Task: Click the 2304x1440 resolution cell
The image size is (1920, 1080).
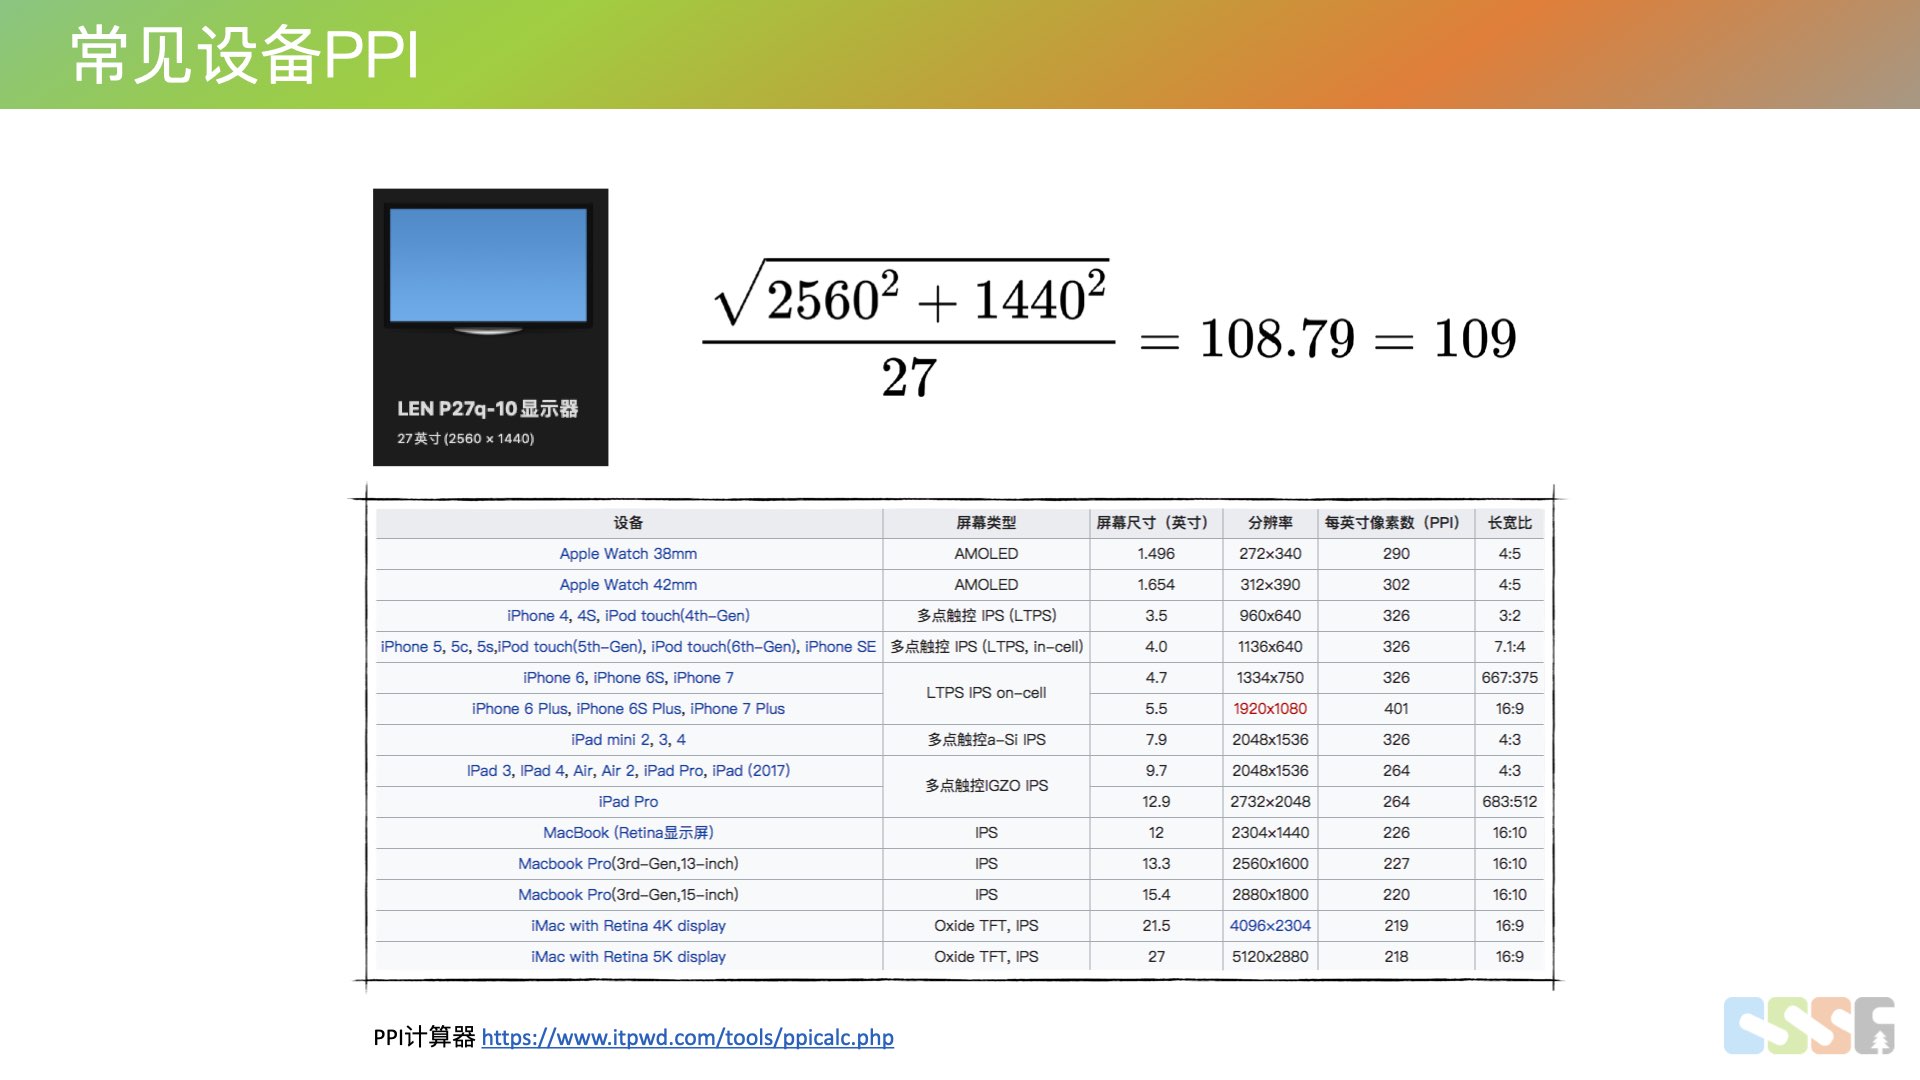Action: [x=1270, y=833]
